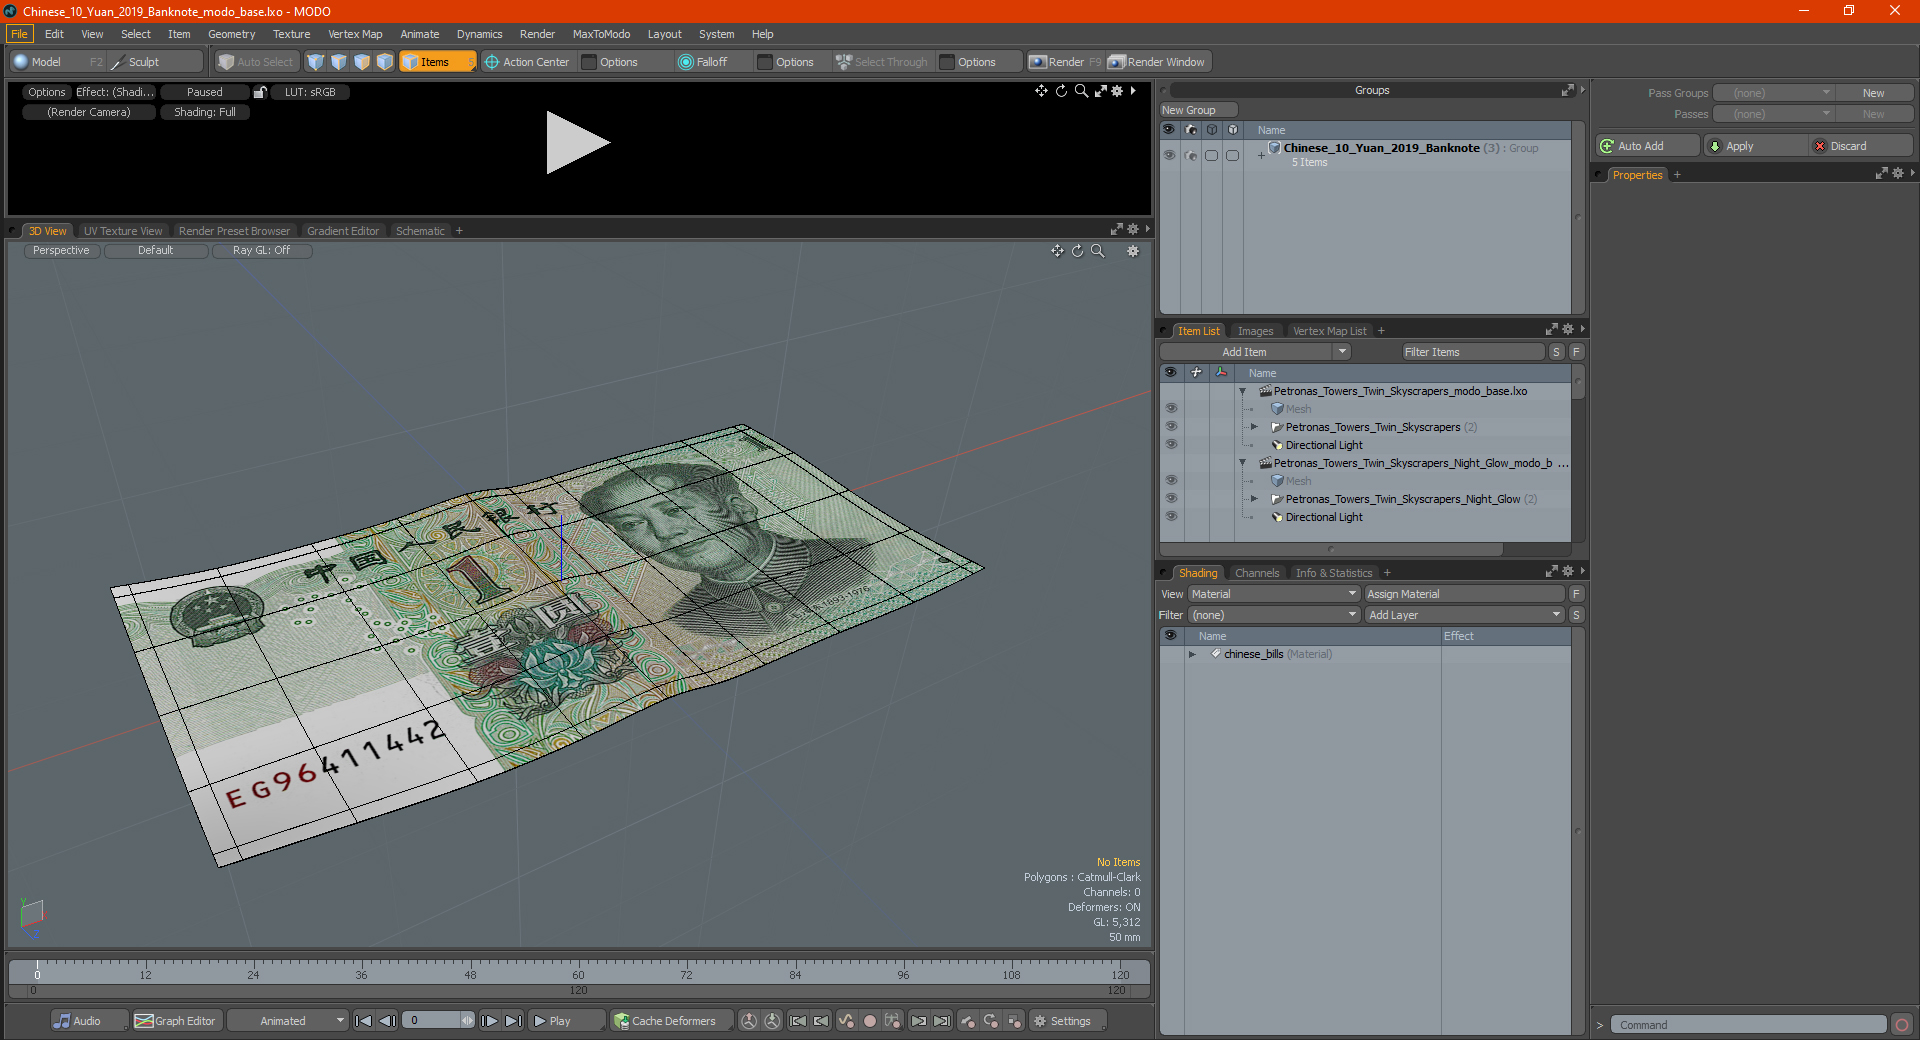Select Vertices selection mode cube icon
1920x1040 pixels.
[x=316, y=62]
